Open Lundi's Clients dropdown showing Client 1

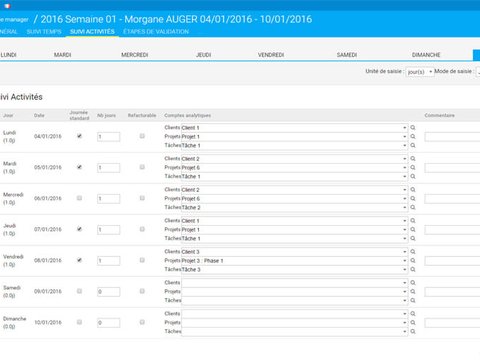(x=294, y=128)
